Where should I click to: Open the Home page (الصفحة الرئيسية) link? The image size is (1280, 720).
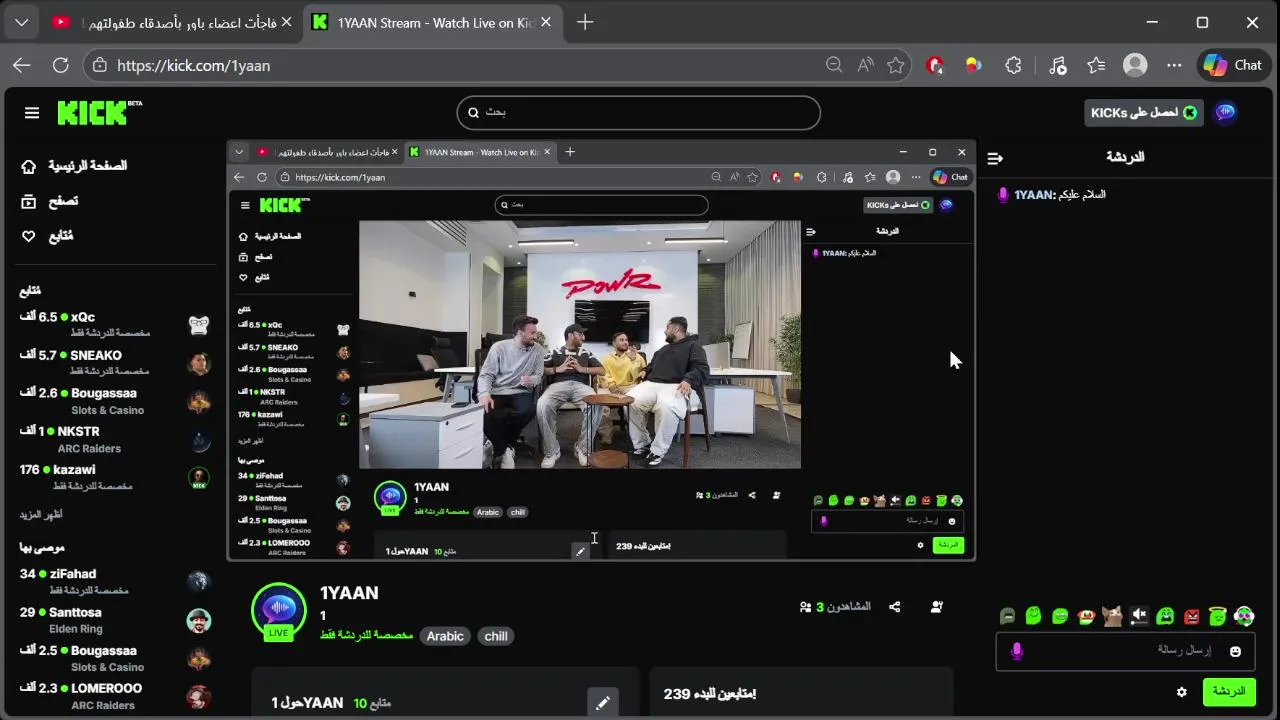coord(75,166)
